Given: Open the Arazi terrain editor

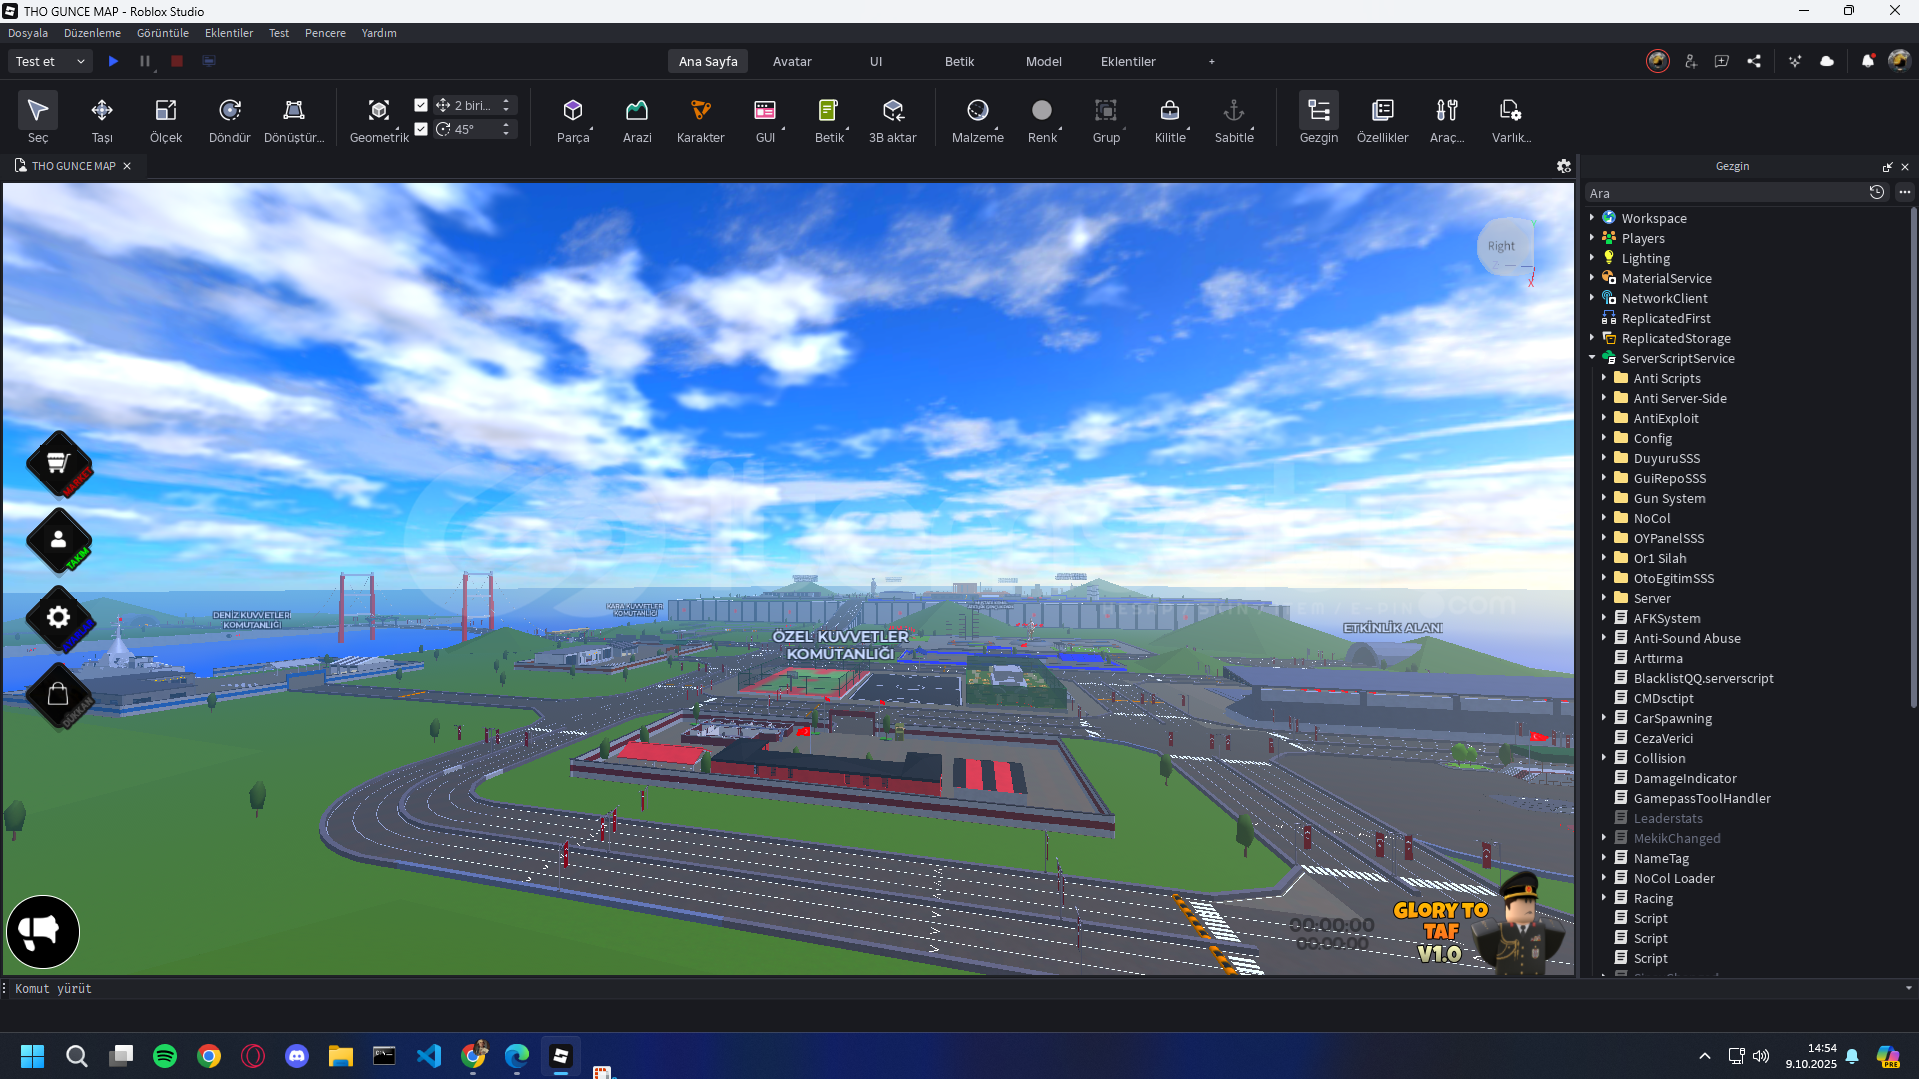Looking at the screenshot, I should [x=637, y=119].
